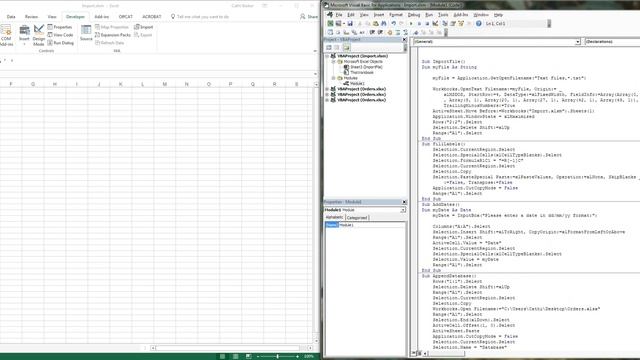Collapse the VBAProject (Import.xlsm) node
Image resolution: width=640 pixels, height=360 pixels.
click(x=327, y=56)
